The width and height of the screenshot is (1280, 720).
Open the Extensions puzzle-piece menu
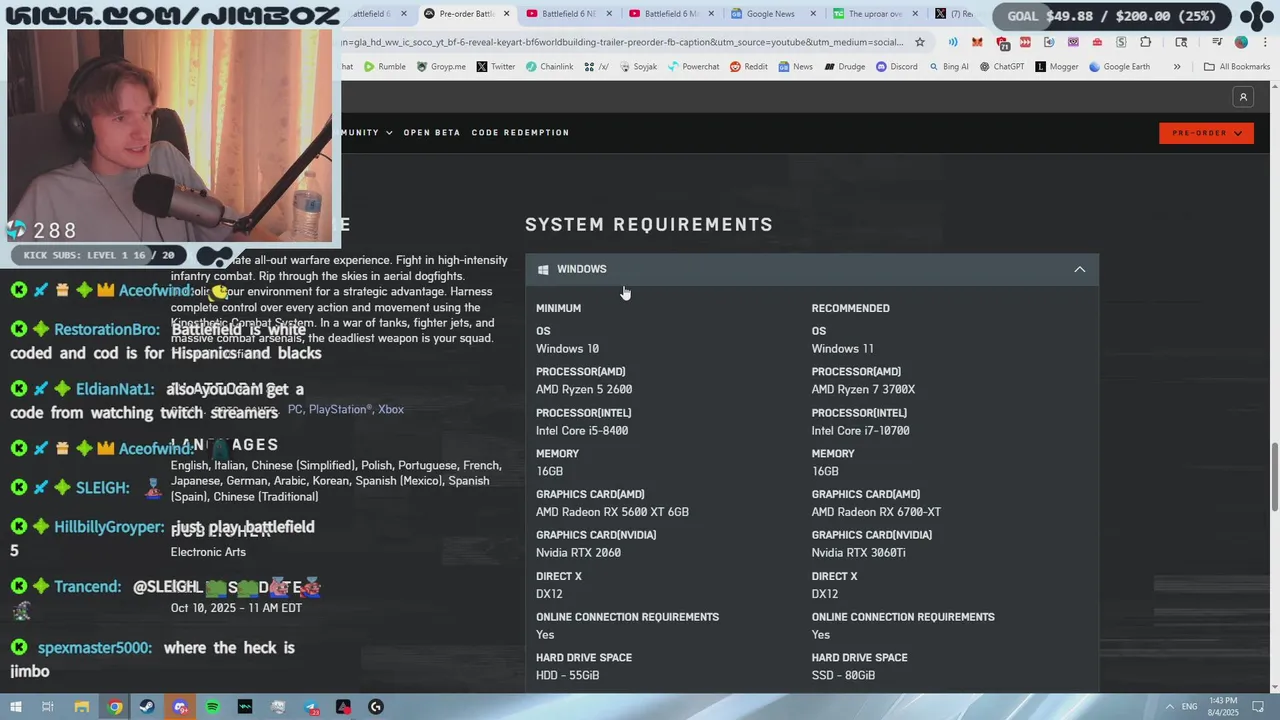[x=1145, y=42]
